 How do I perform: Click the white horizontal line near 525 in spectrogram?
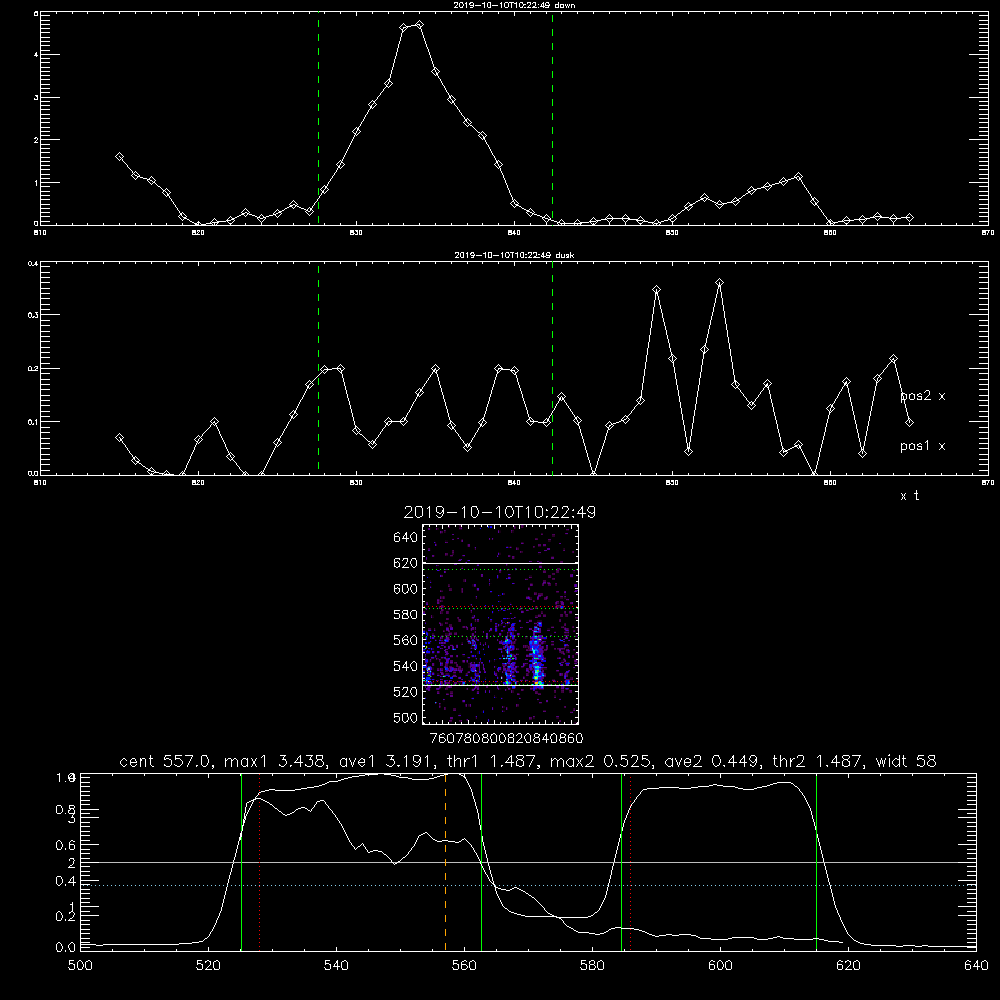click(501, 685)
